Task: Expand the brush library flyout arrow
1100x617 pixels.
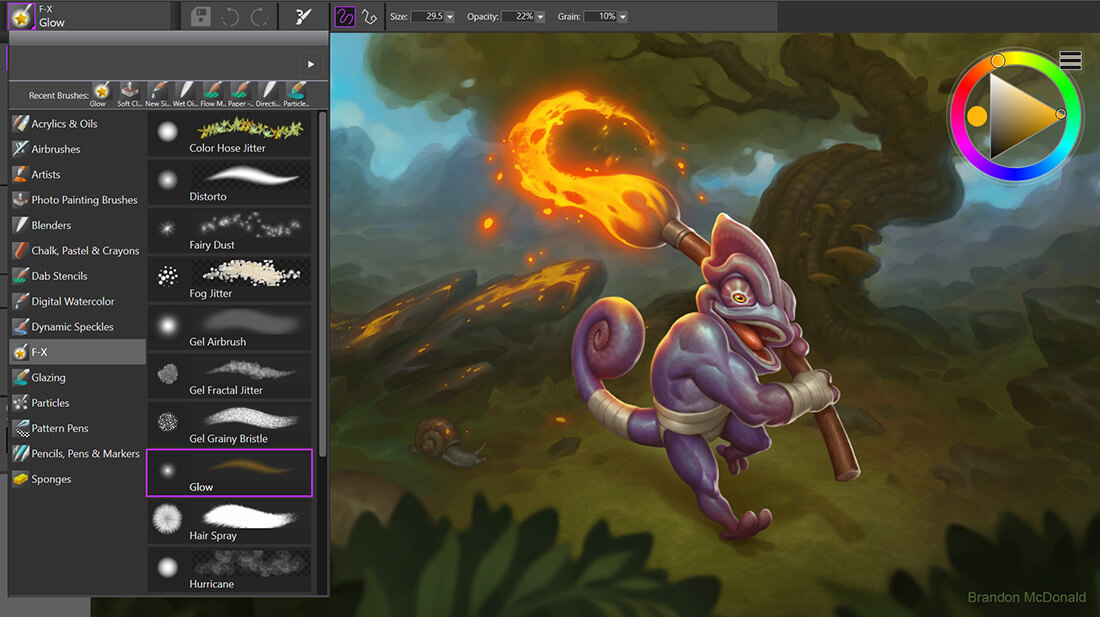Action: click(311, 64)
